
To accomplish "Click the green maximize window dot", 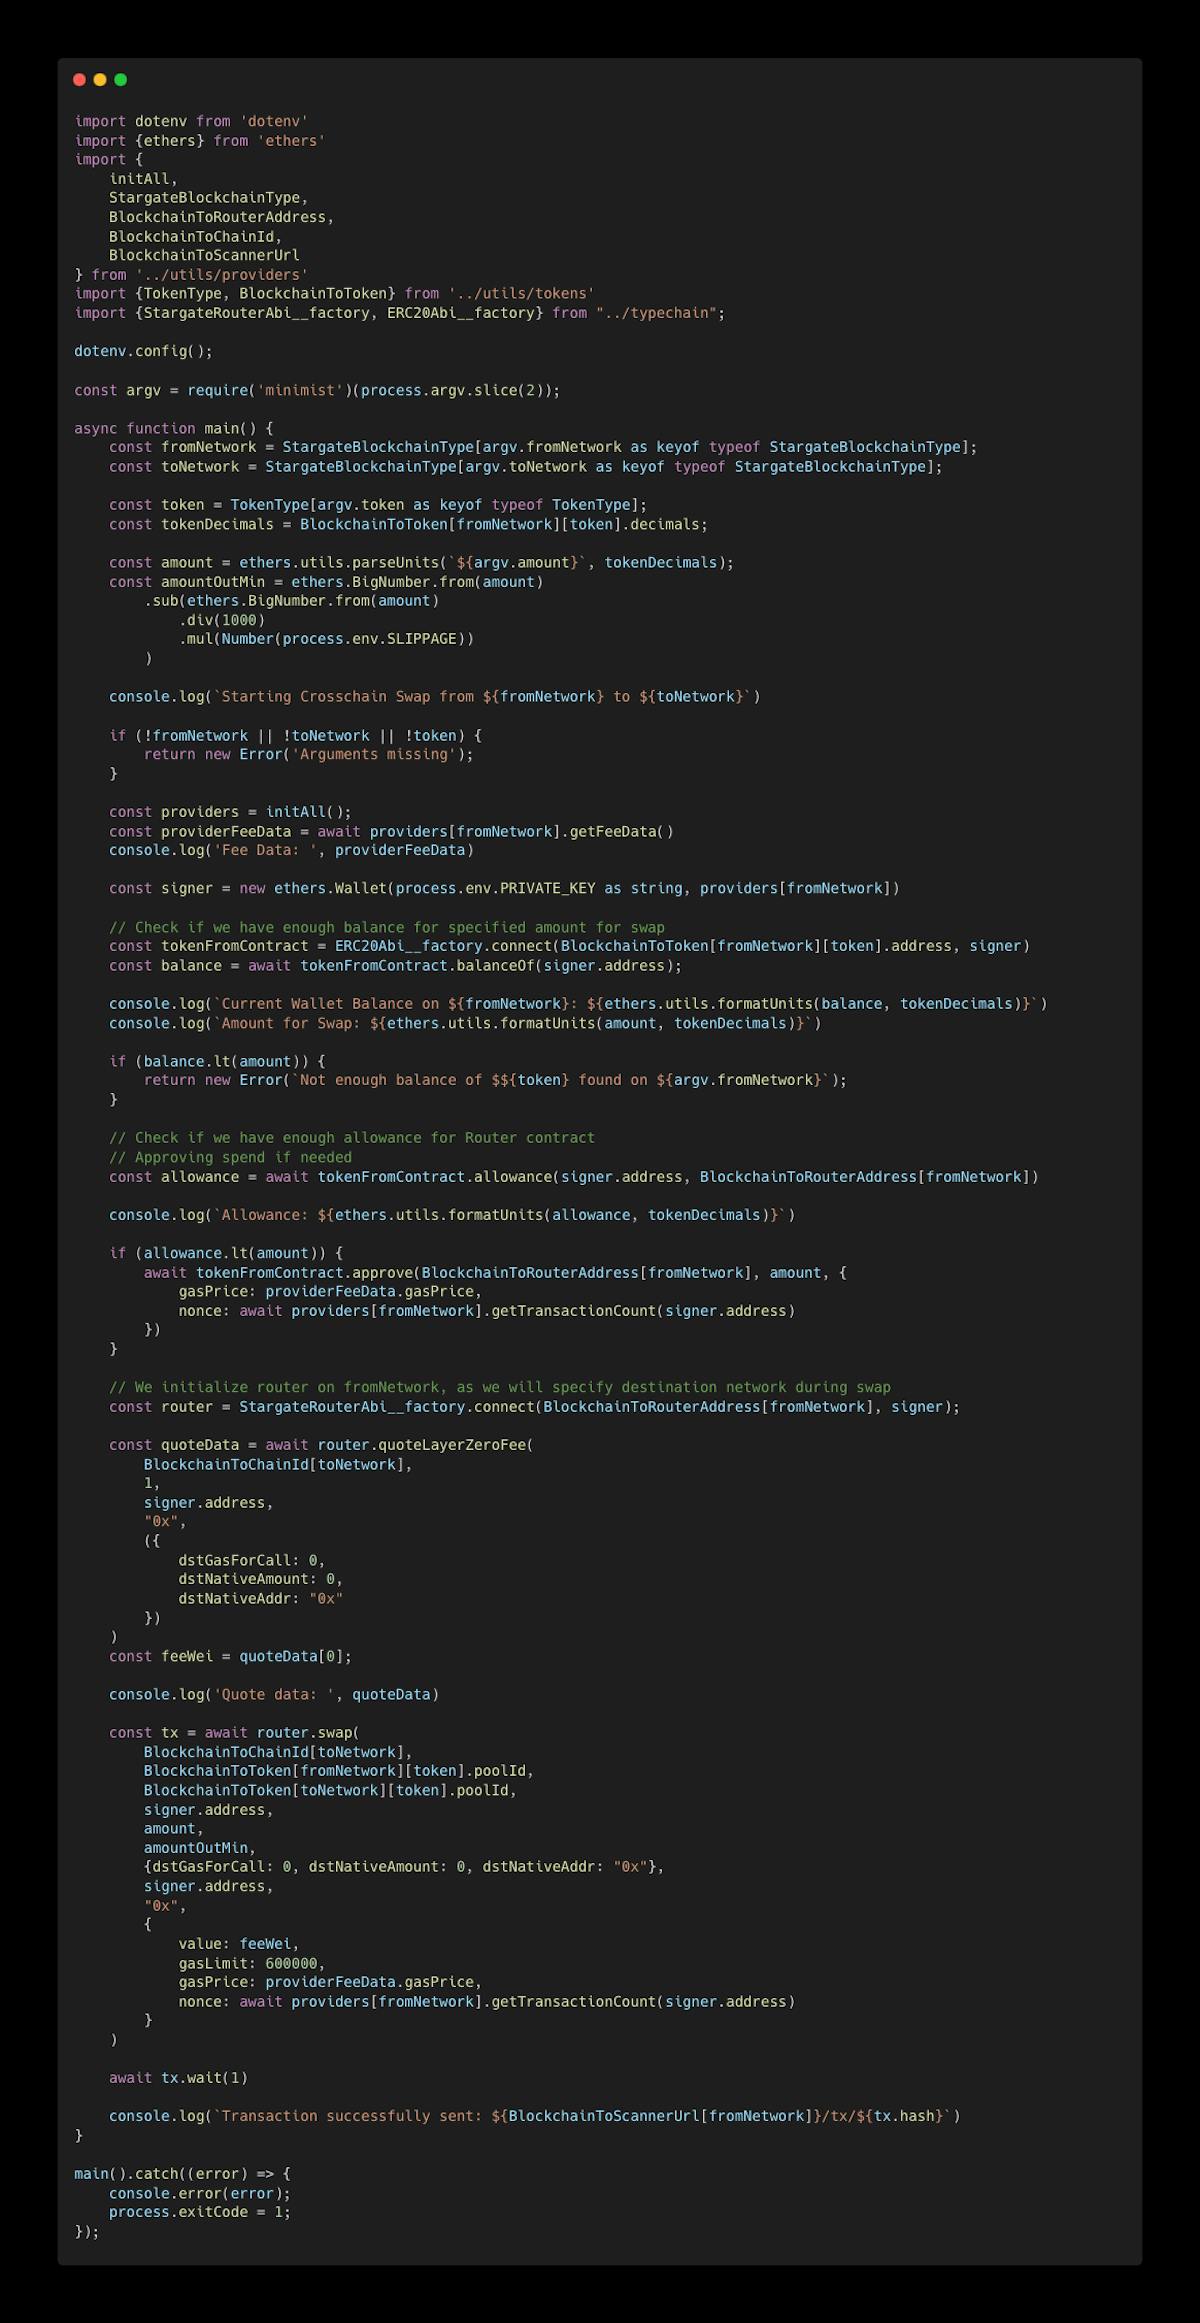I will (121, 80).
